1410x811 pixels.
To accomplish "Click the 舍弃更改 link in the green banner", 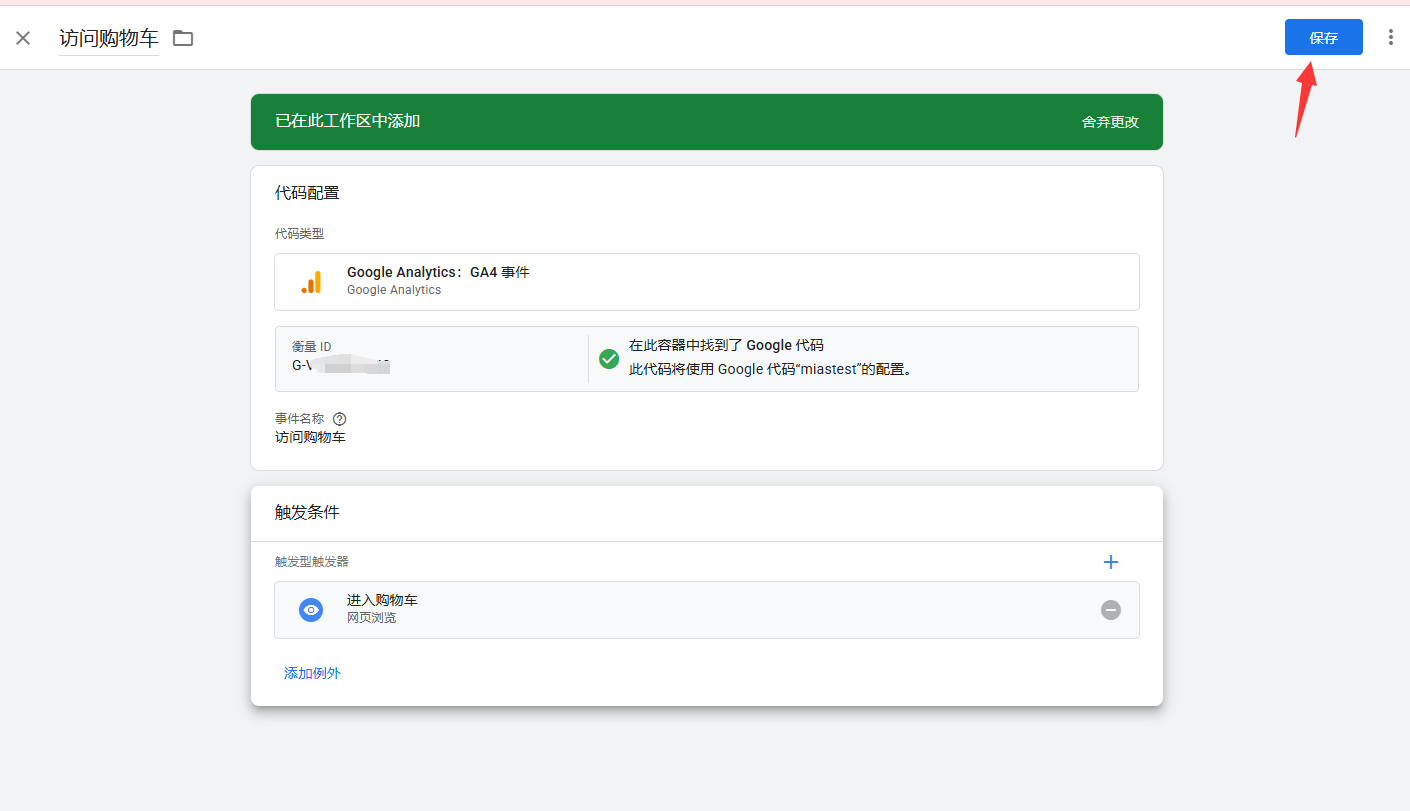I will click(x=1110, y=122).
